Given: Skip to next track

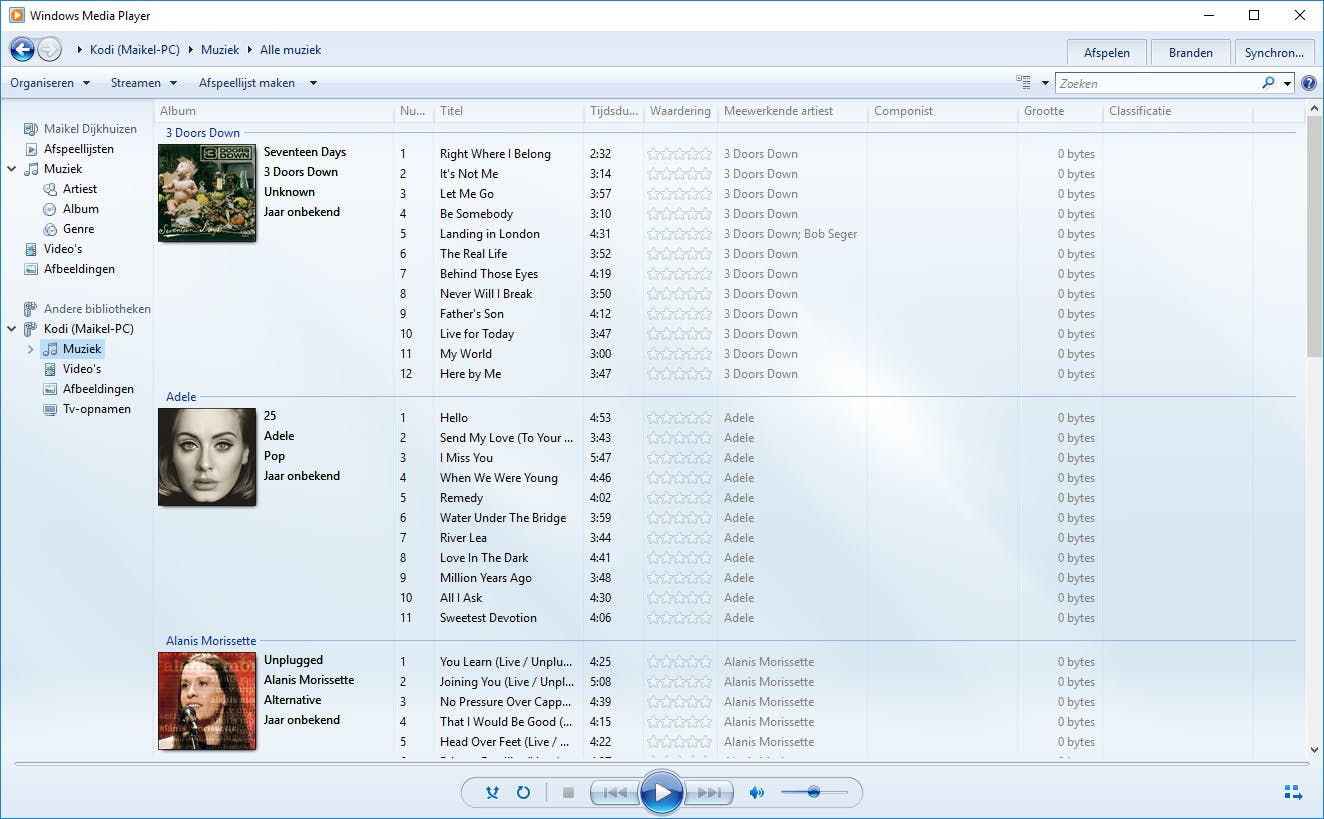Looking at the screenshot, I should 709,793.
